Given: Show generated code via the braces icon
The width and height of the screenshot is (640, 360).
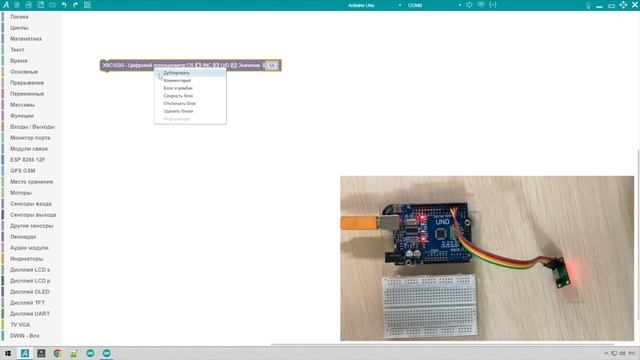Looking at the screenshot, I should (493, 5).
